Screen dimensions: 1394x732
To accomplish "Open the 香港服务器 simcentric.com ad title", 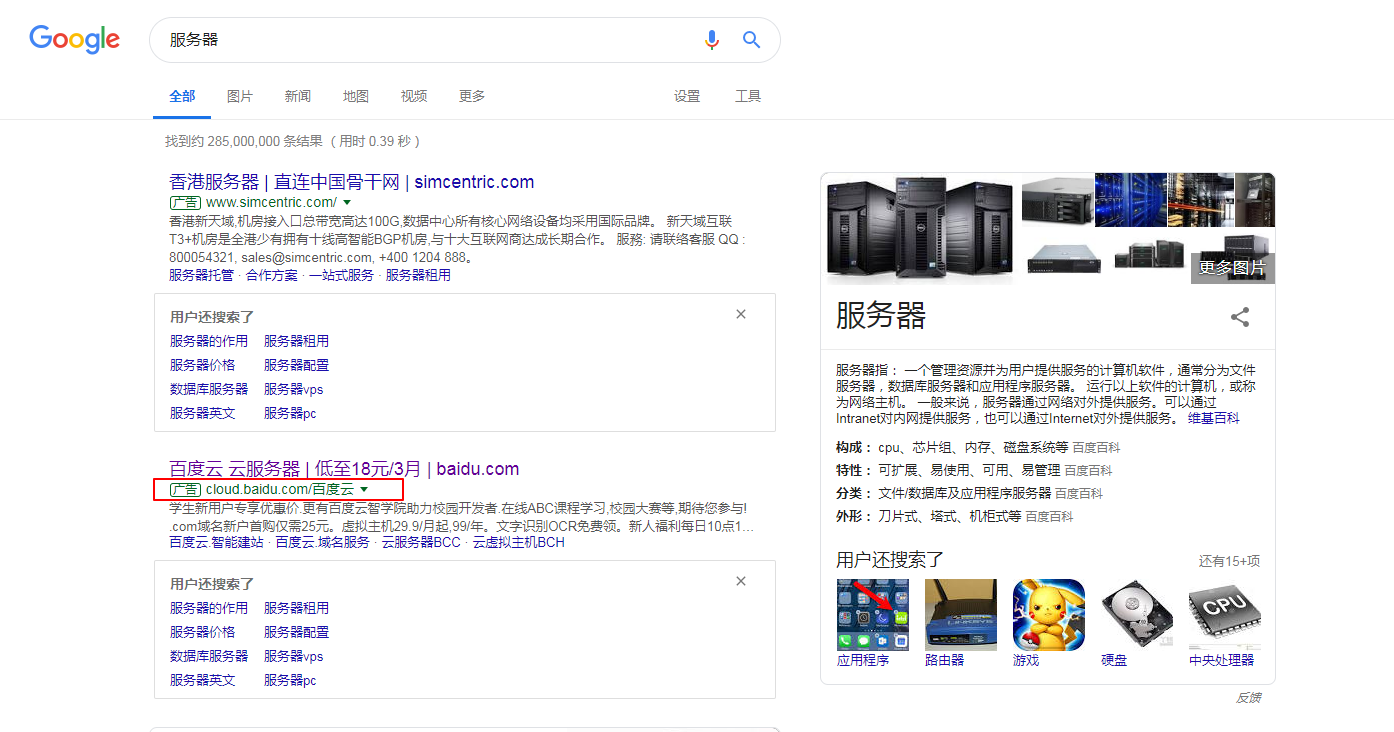I will click(352, 182).
